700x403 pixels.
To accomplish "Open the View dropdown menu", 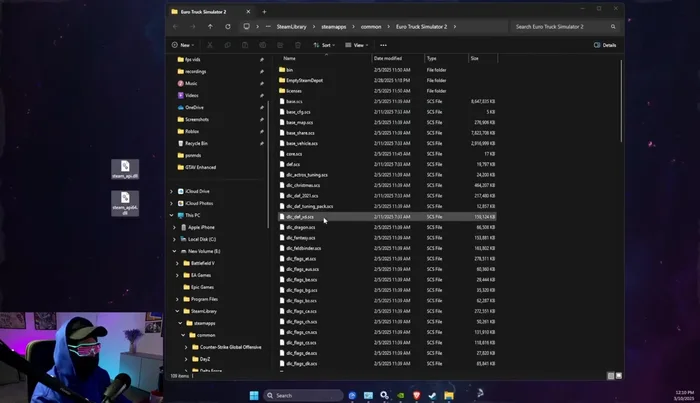I will 357,45.
